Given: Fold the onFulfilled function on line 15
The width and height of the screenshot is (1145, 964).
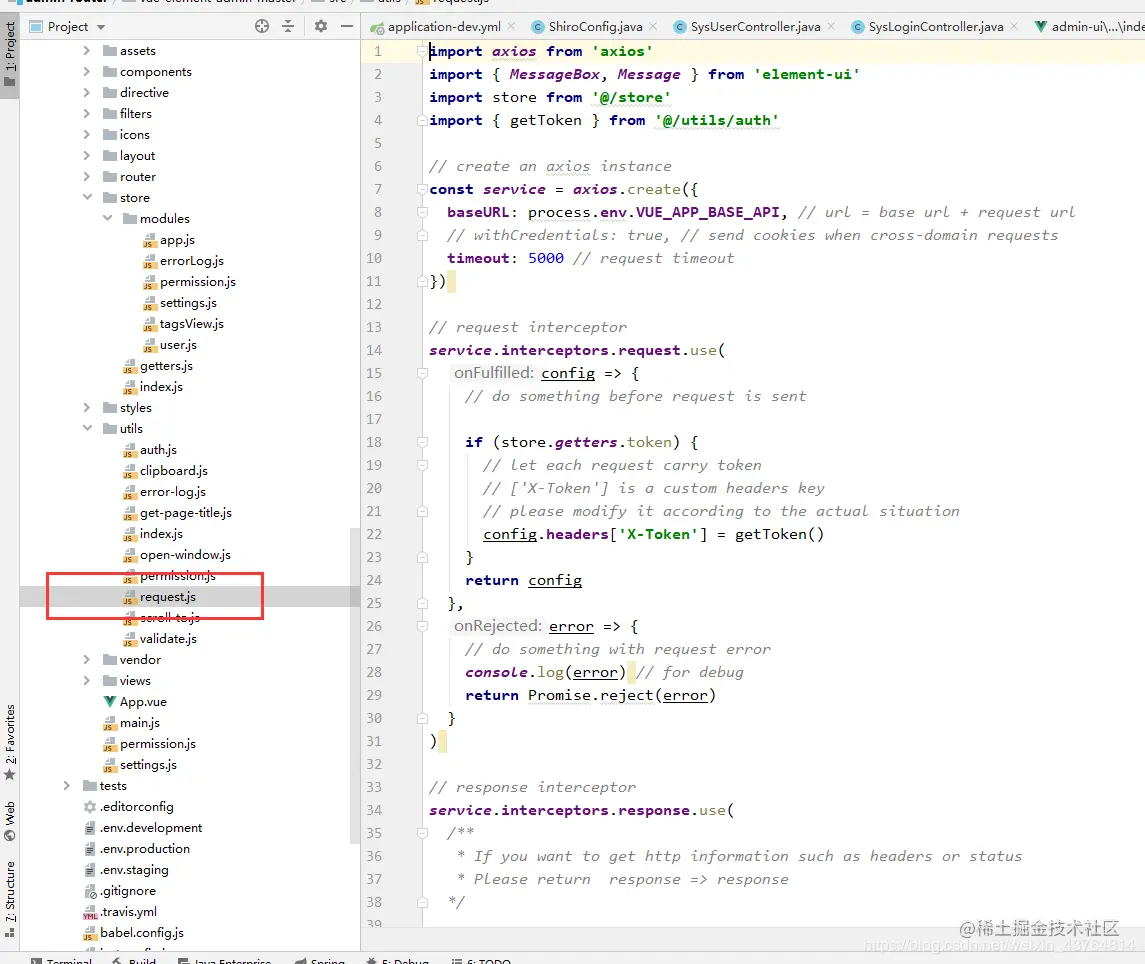Looking at the screenshot, I should (422, 373).
